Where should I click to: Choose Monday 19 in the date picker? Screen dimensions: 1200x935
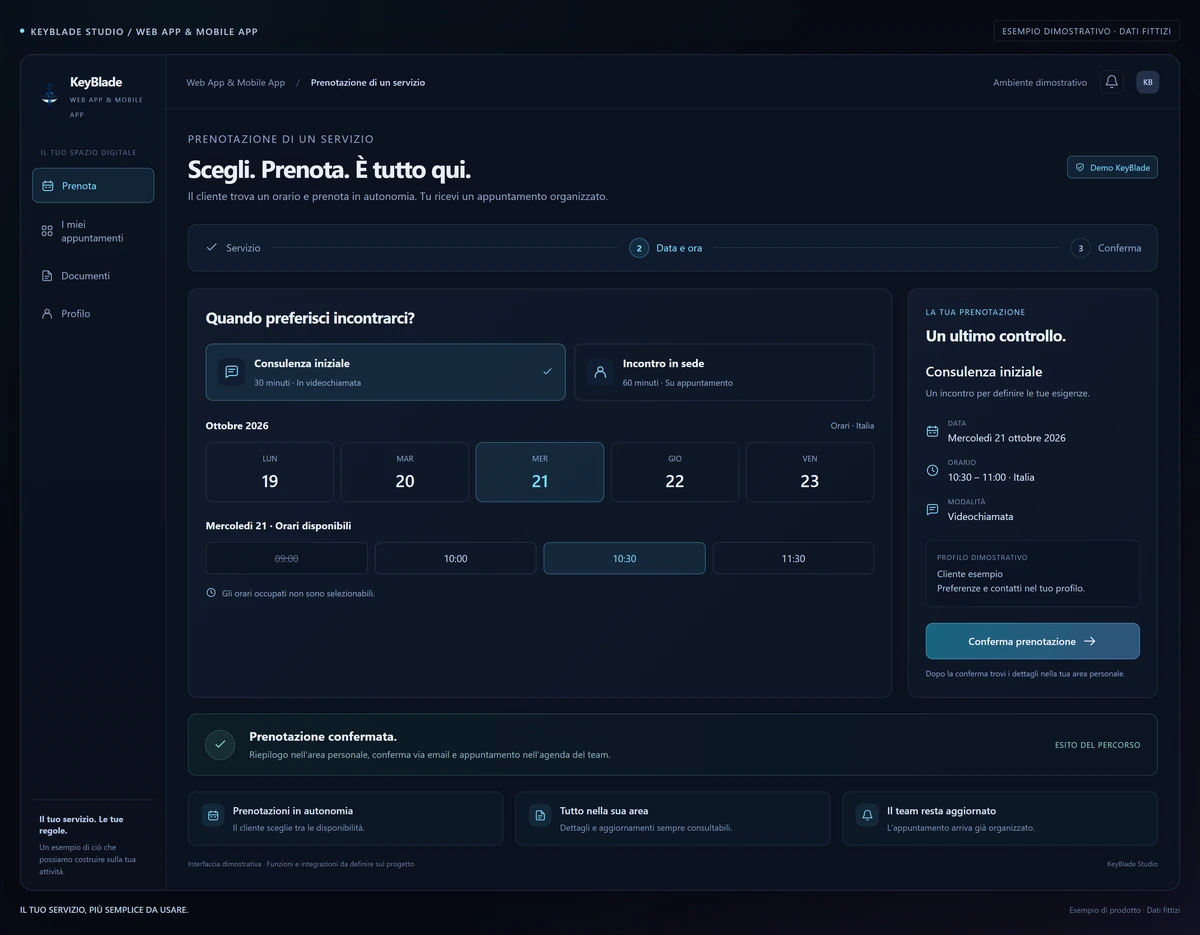(270, 472)
